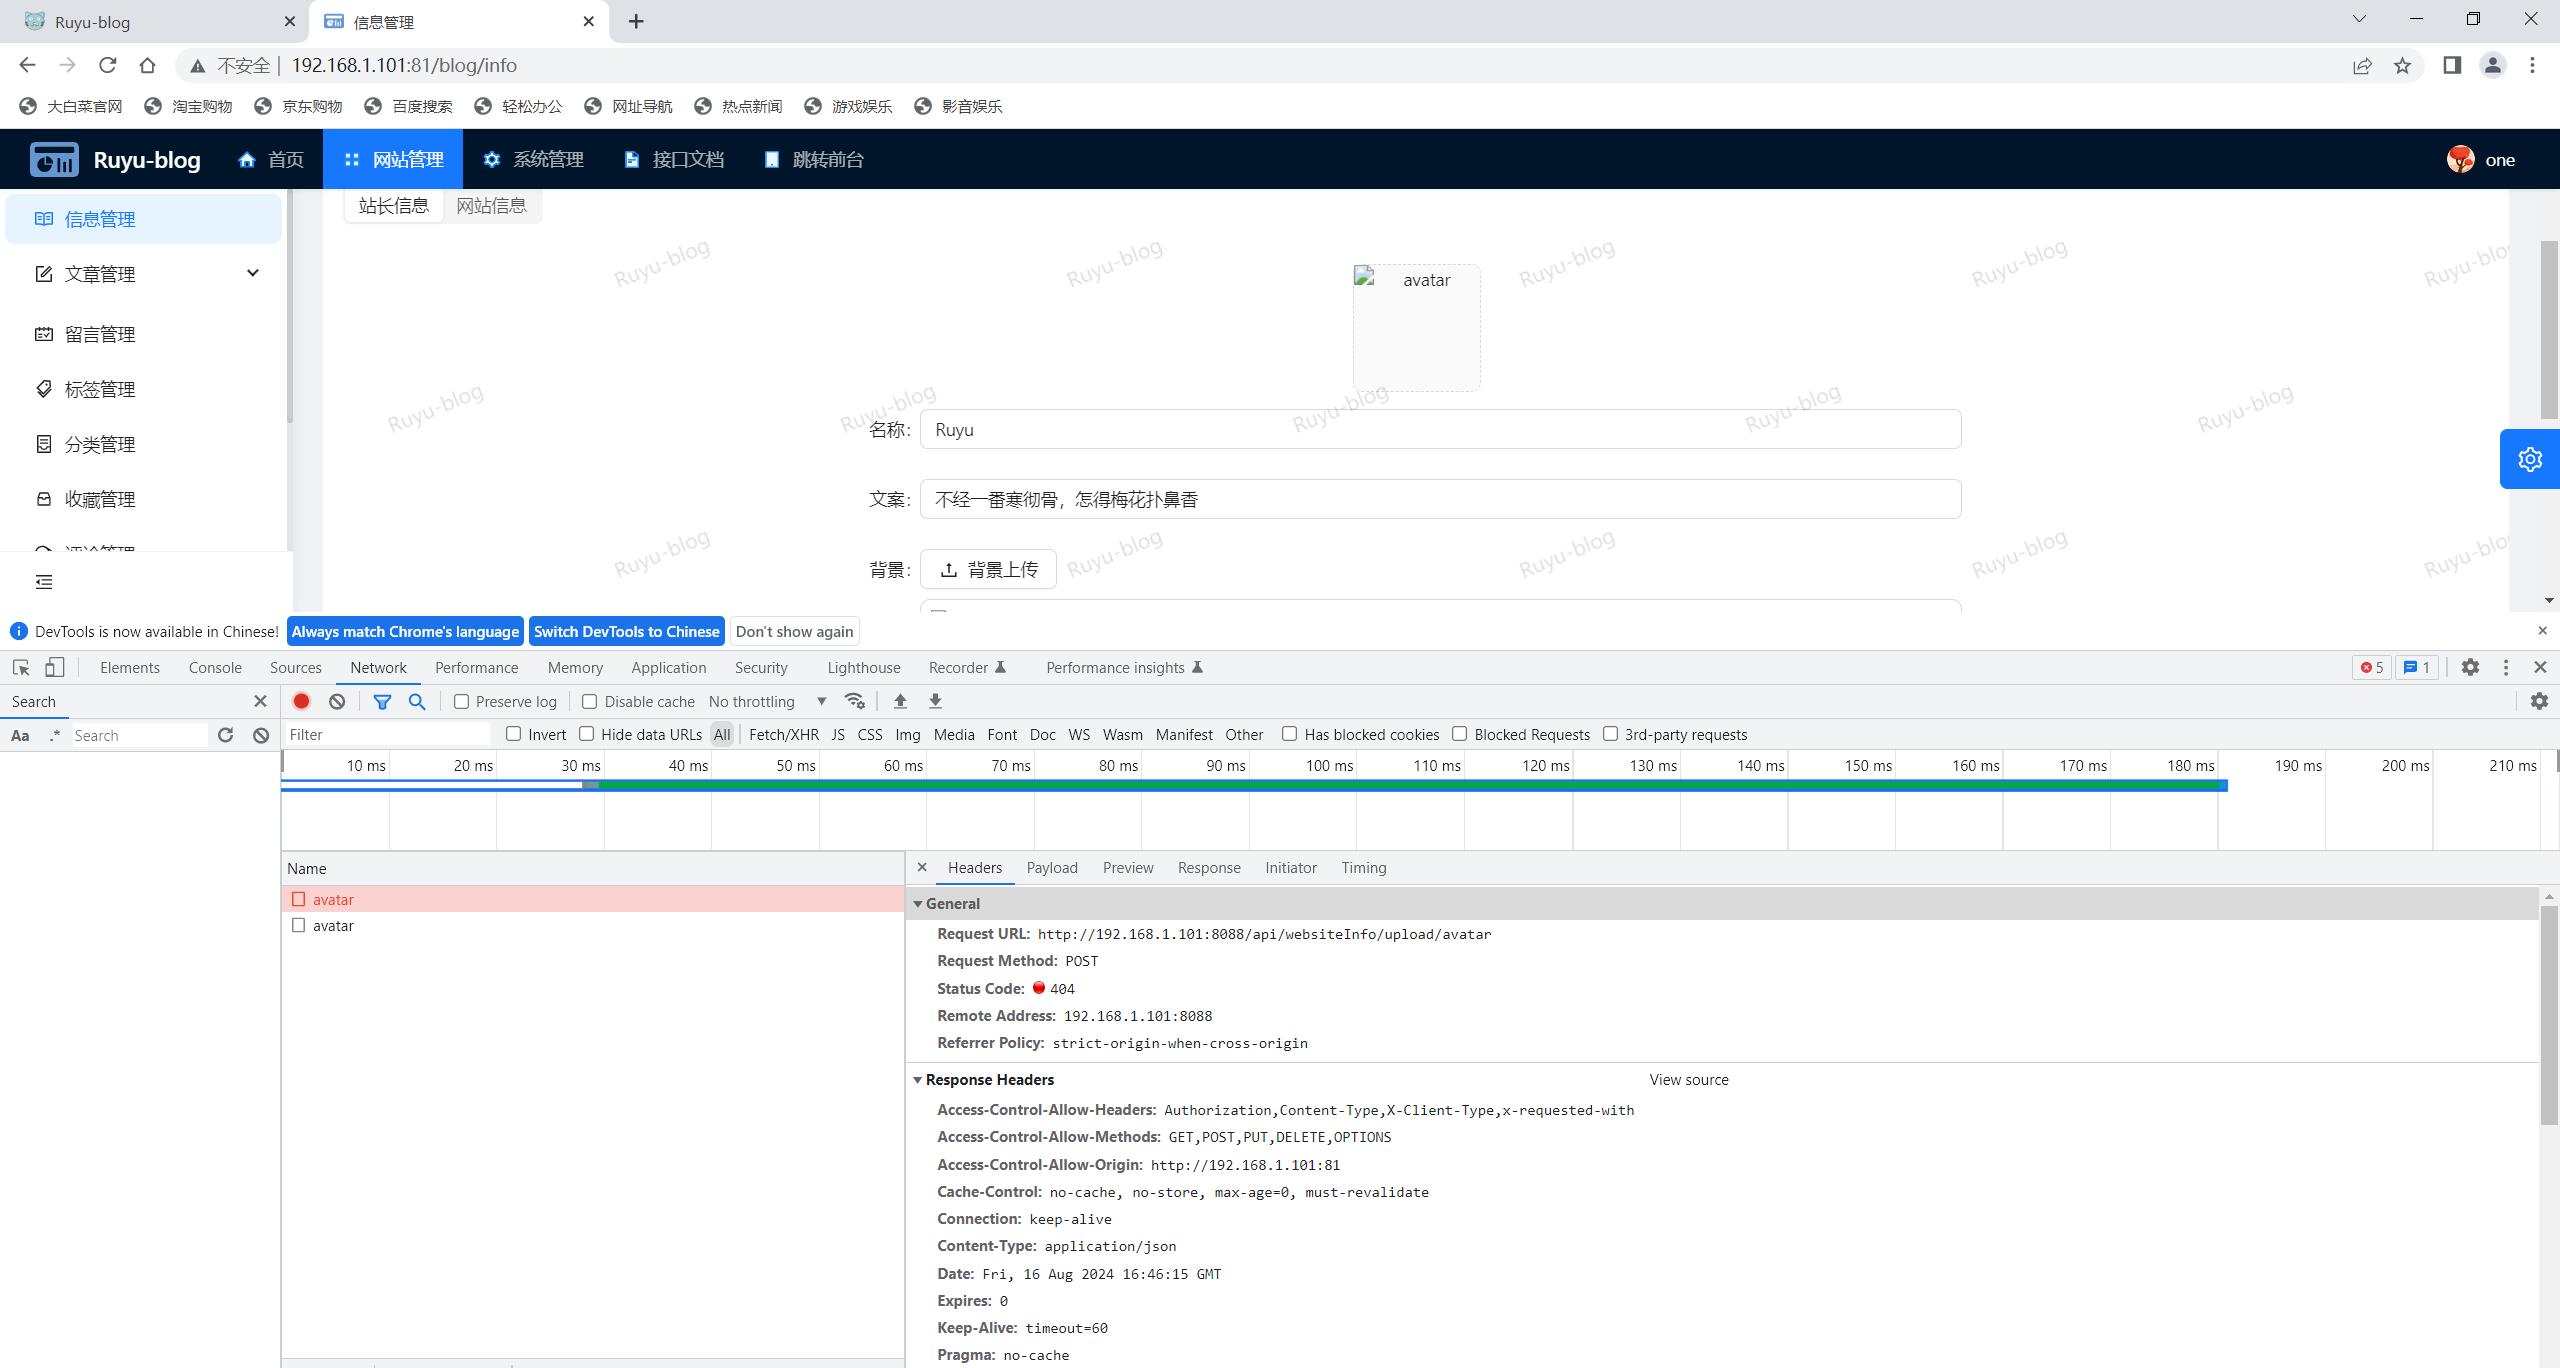Viewport: 2560px width, 1368px height.
Task: Switch to the Payload tab in DevTools
Action: [1050, 867]
